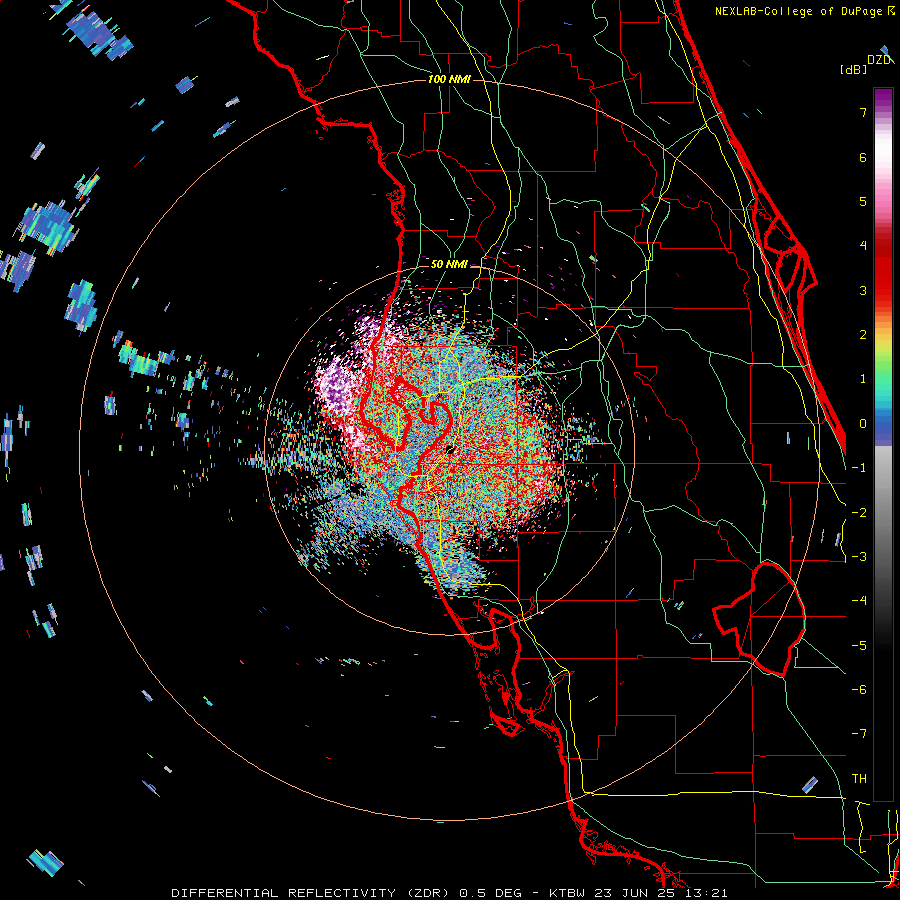Click the -6 tick label on scale

tap(859, 690)
